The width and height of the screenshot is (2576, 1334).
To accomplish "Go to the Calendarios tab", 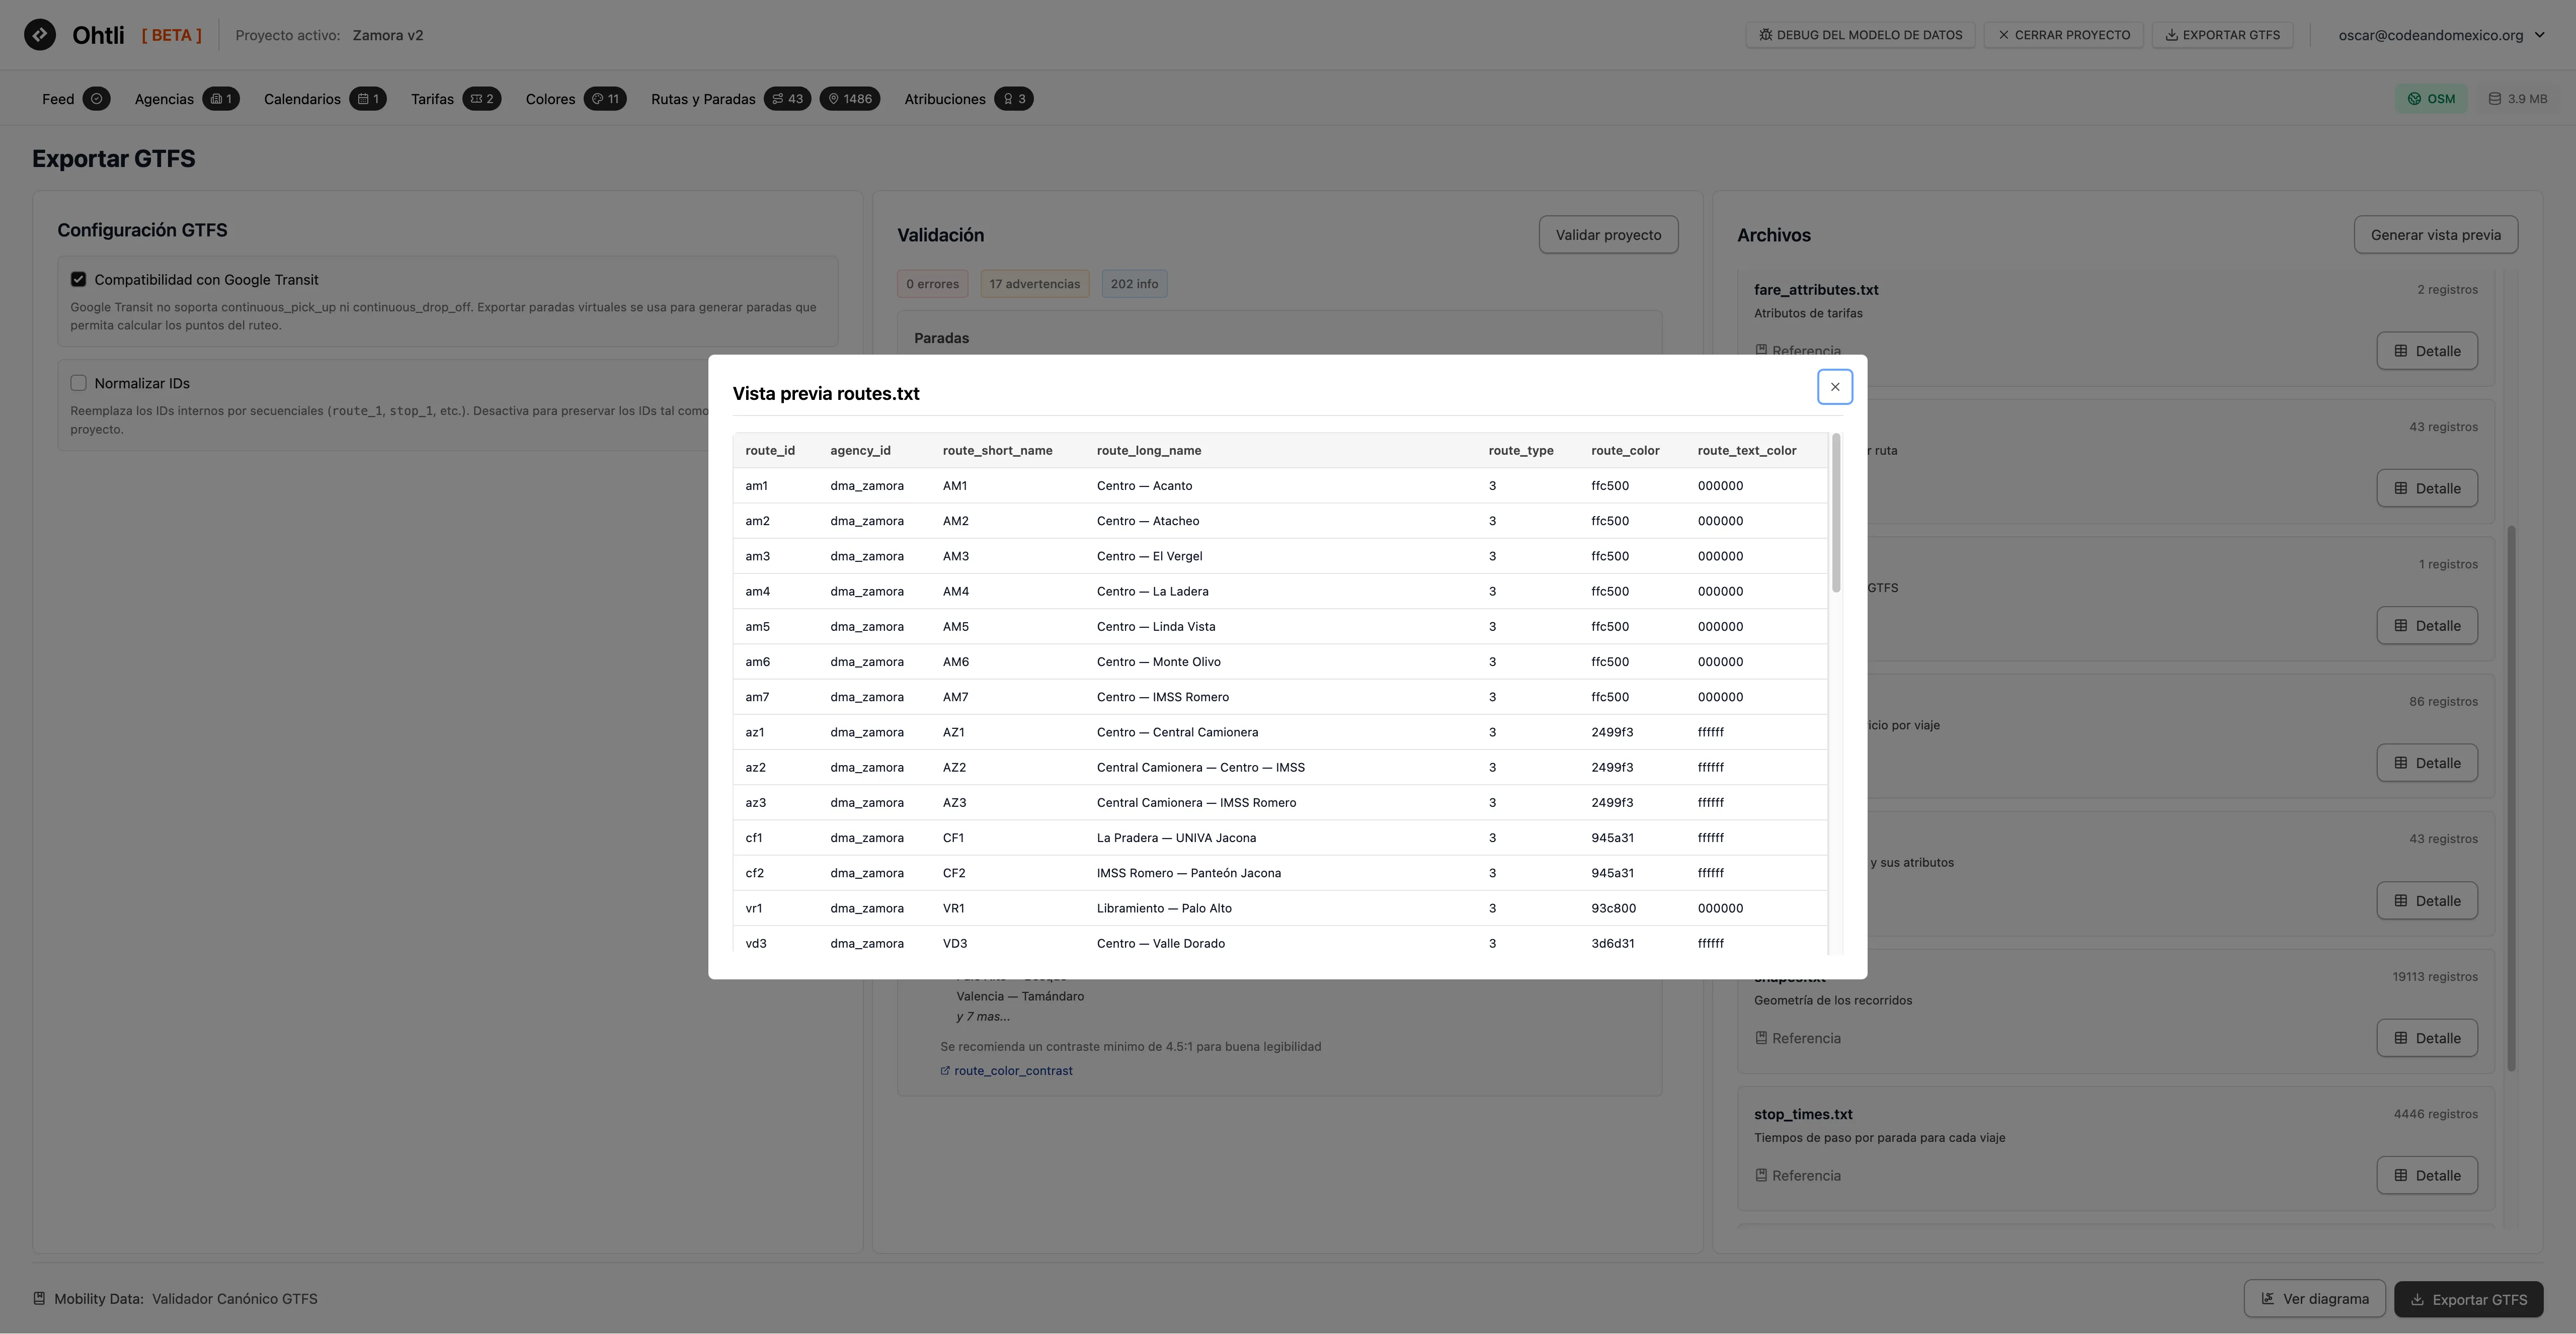I will (324, 99).
